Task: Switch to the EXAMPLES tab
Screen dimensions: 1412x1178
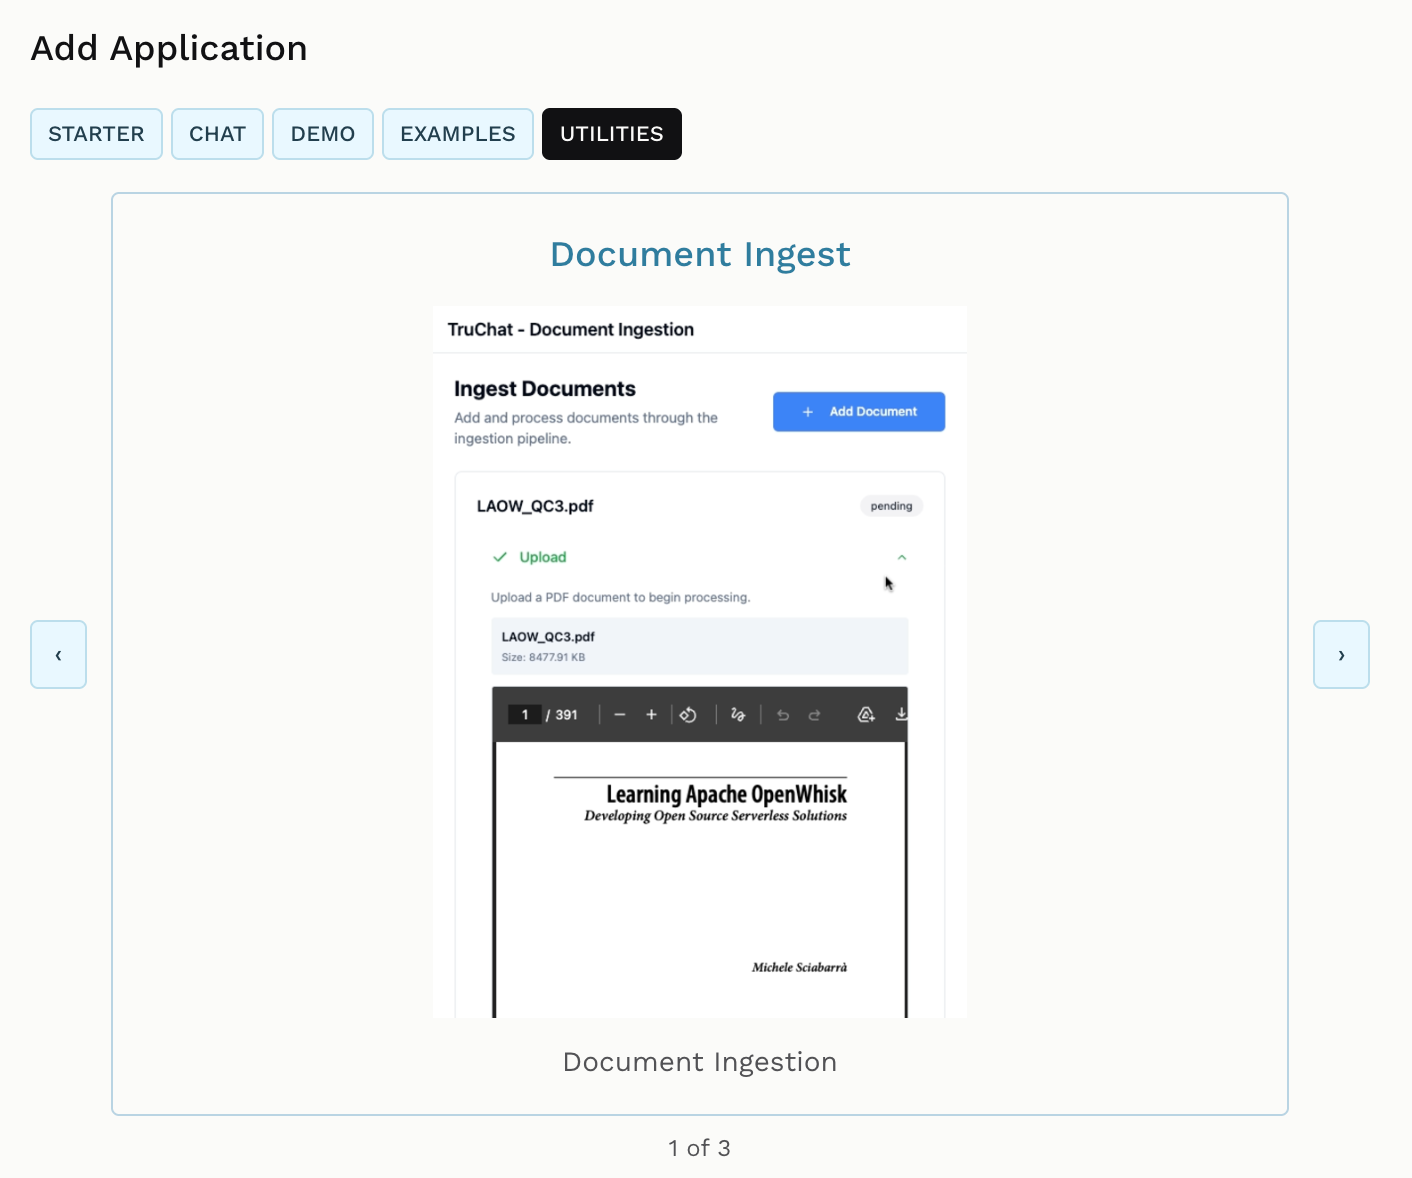Action: [458, 134]
